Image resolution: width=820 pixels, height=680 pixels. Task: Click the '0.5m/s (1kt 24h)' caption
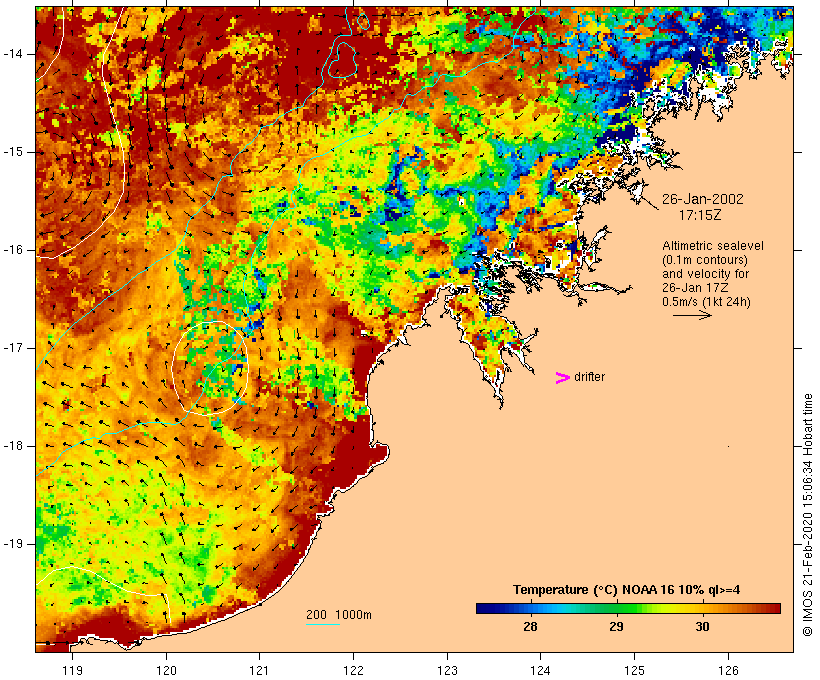(706, 302)
